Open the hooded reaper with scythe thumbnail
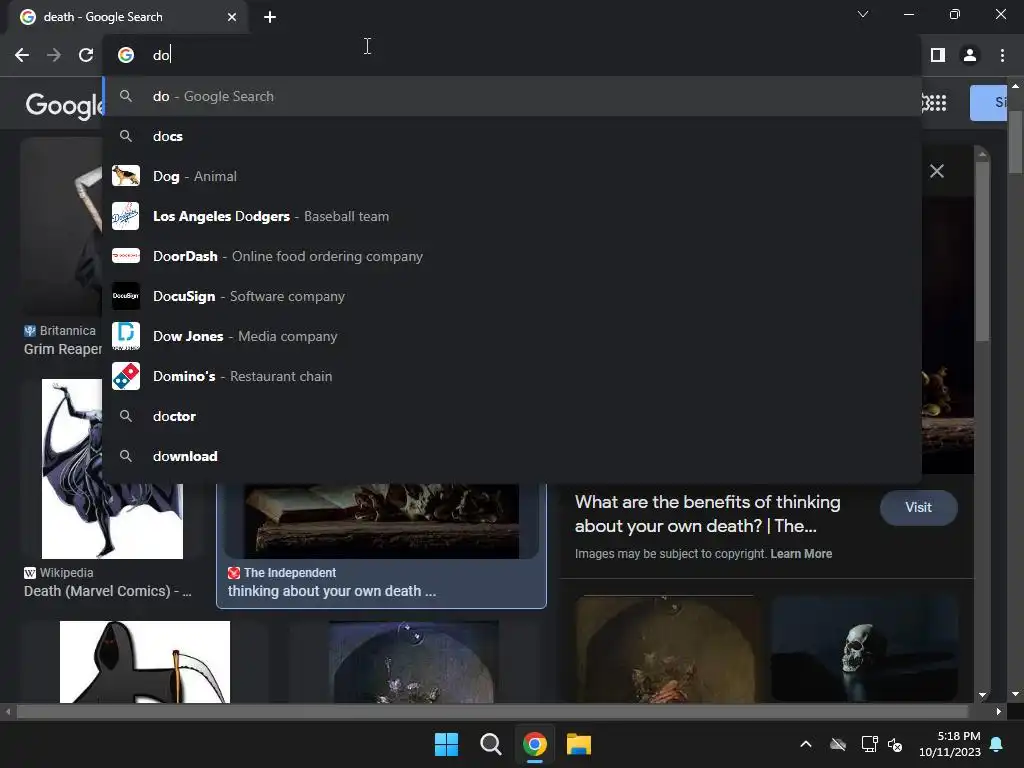This screenshot has height=768, width=1024. (145, 662)
